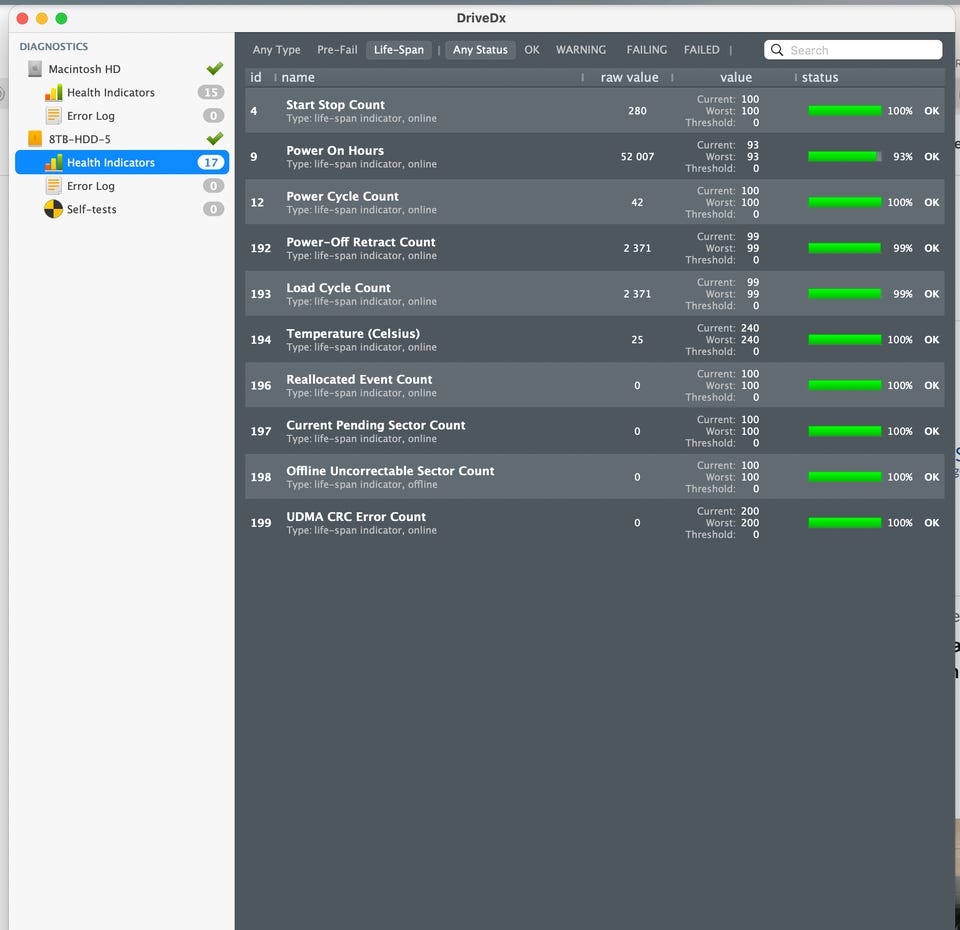This screenshot has height=930, width=960.
Task: Select Offline Uncorrectable Sector Count row
Action: [594, 477]
